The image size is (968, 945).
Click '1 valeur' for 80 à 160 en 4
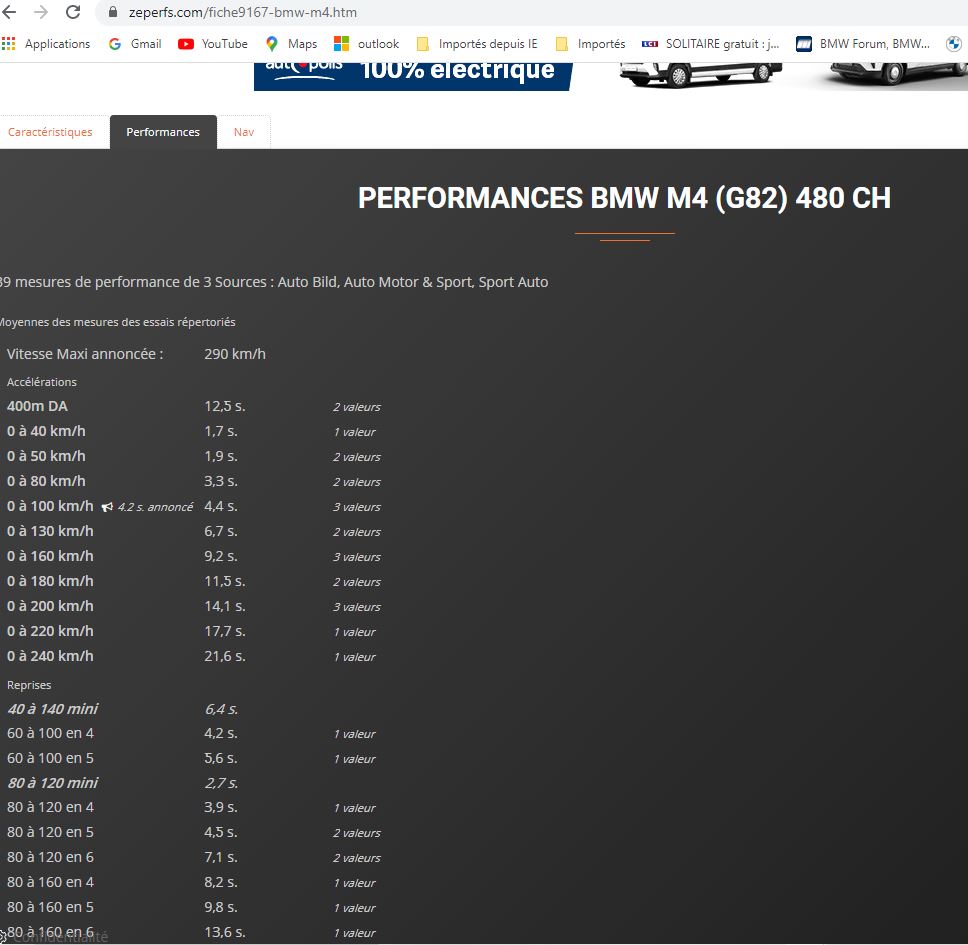coord(354,883)
